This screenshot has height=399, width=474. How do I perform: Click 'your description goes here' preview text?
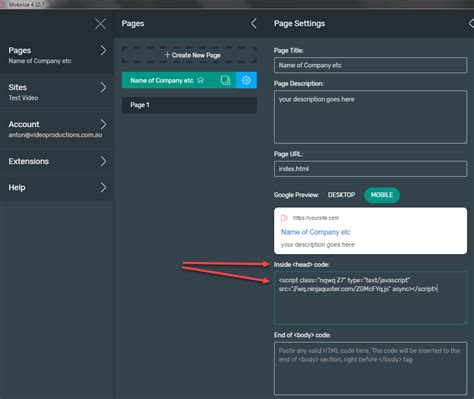[318, 245]
